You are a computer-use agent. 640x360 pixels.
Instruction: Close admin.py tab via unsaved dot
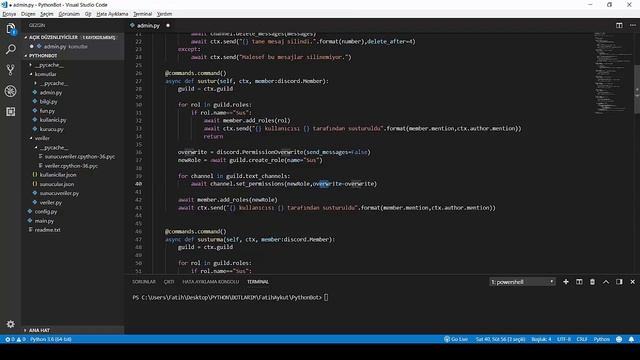pyautogui.click(x=168, y=25)
